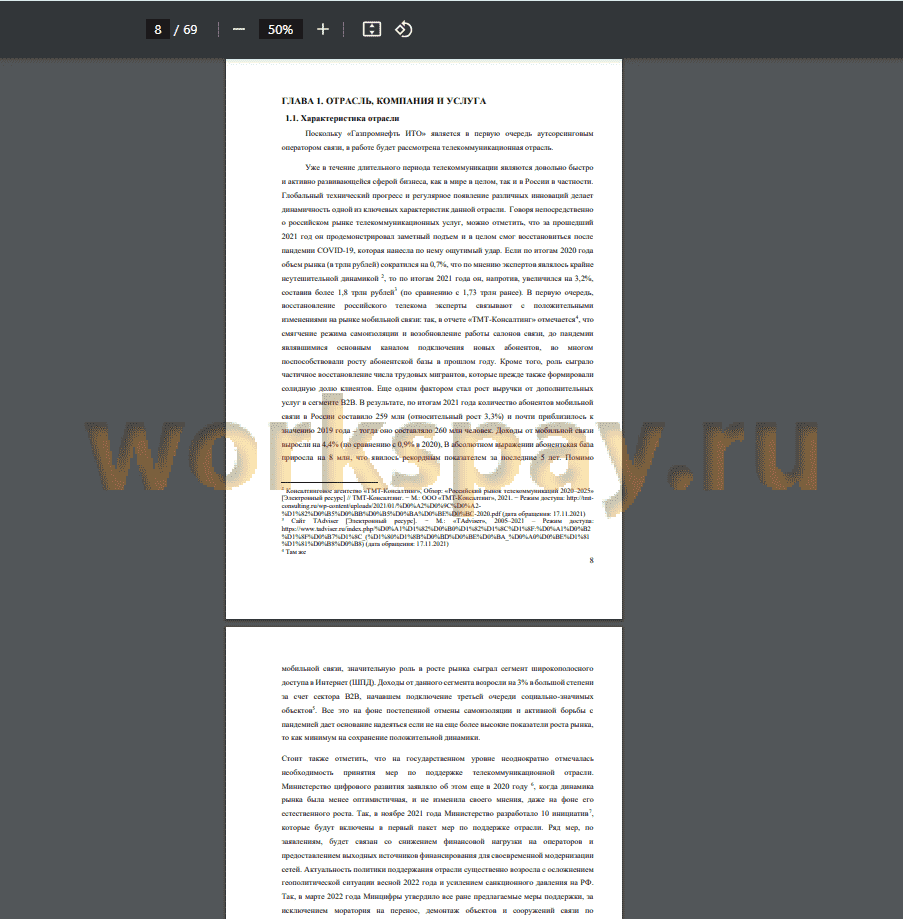Select the zoom level field showing 50%
Viewport: 903px width, 919px height.
tap(281, 29)
